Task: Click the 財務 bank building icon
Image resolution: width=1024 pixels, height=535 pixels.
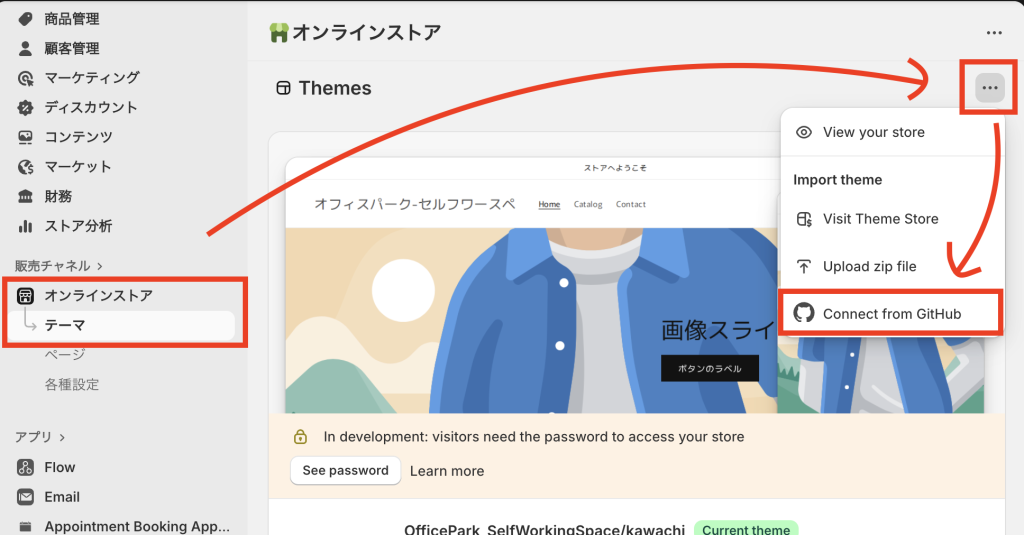Action: pyautogui.click(x=26, y=196)
